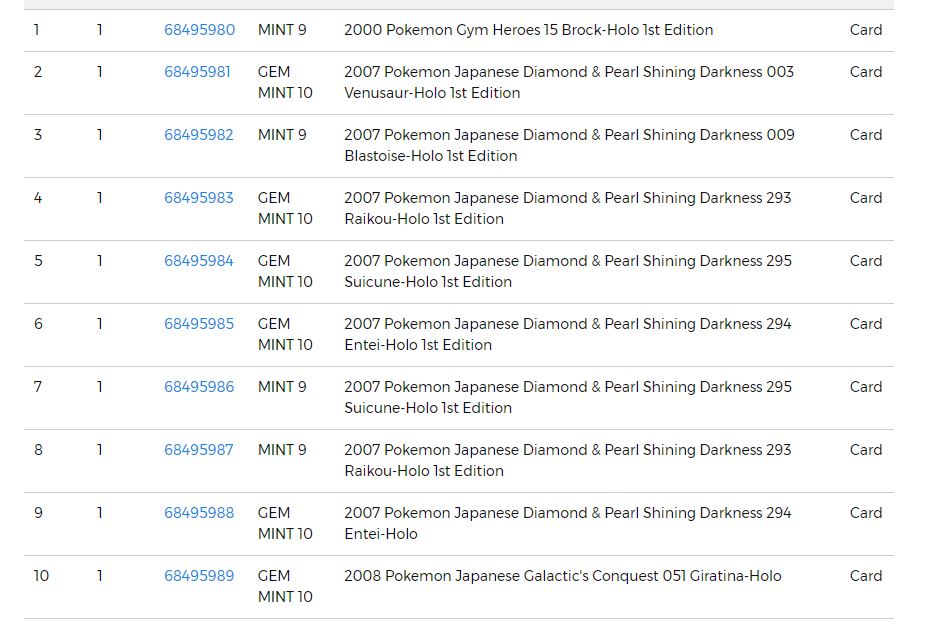Click cert link 68495985

[x=199, y=324]
